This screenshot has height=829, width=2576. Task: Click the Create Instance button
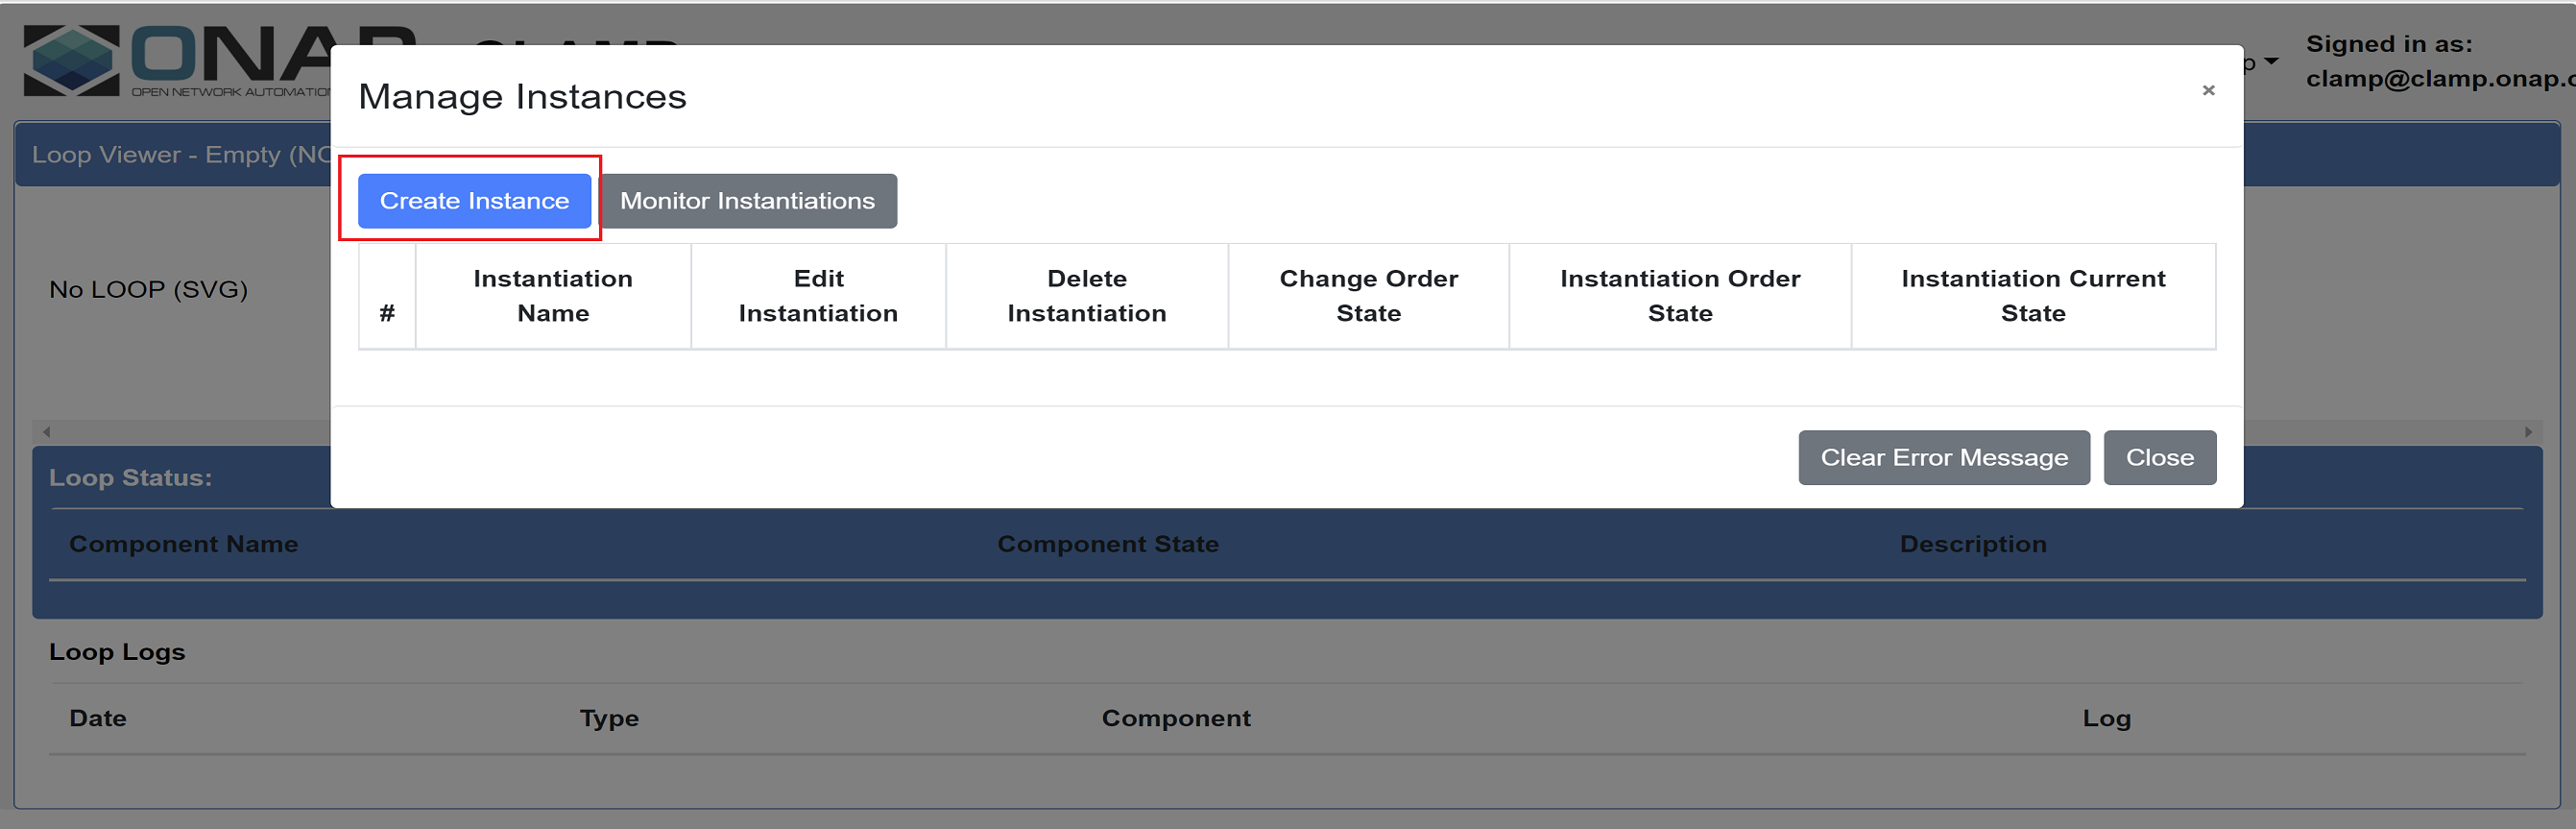pyautogui.click(x=474, y=201)
